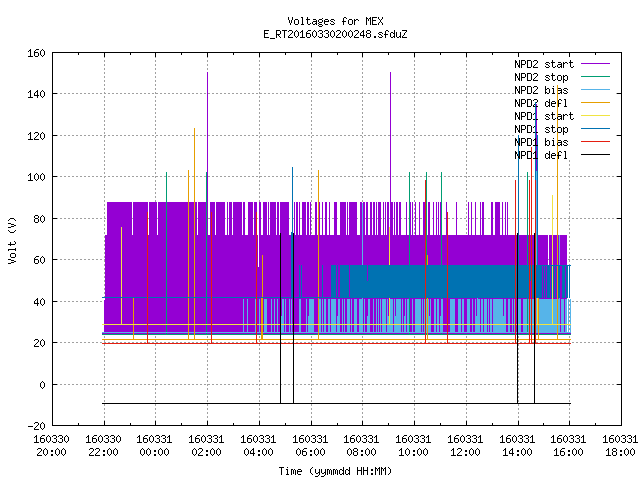Click the 'Time (yymmdd HH:MM)' x-axis label
The width and height of the screenshot is (640, 480).
tap(335, 471)
